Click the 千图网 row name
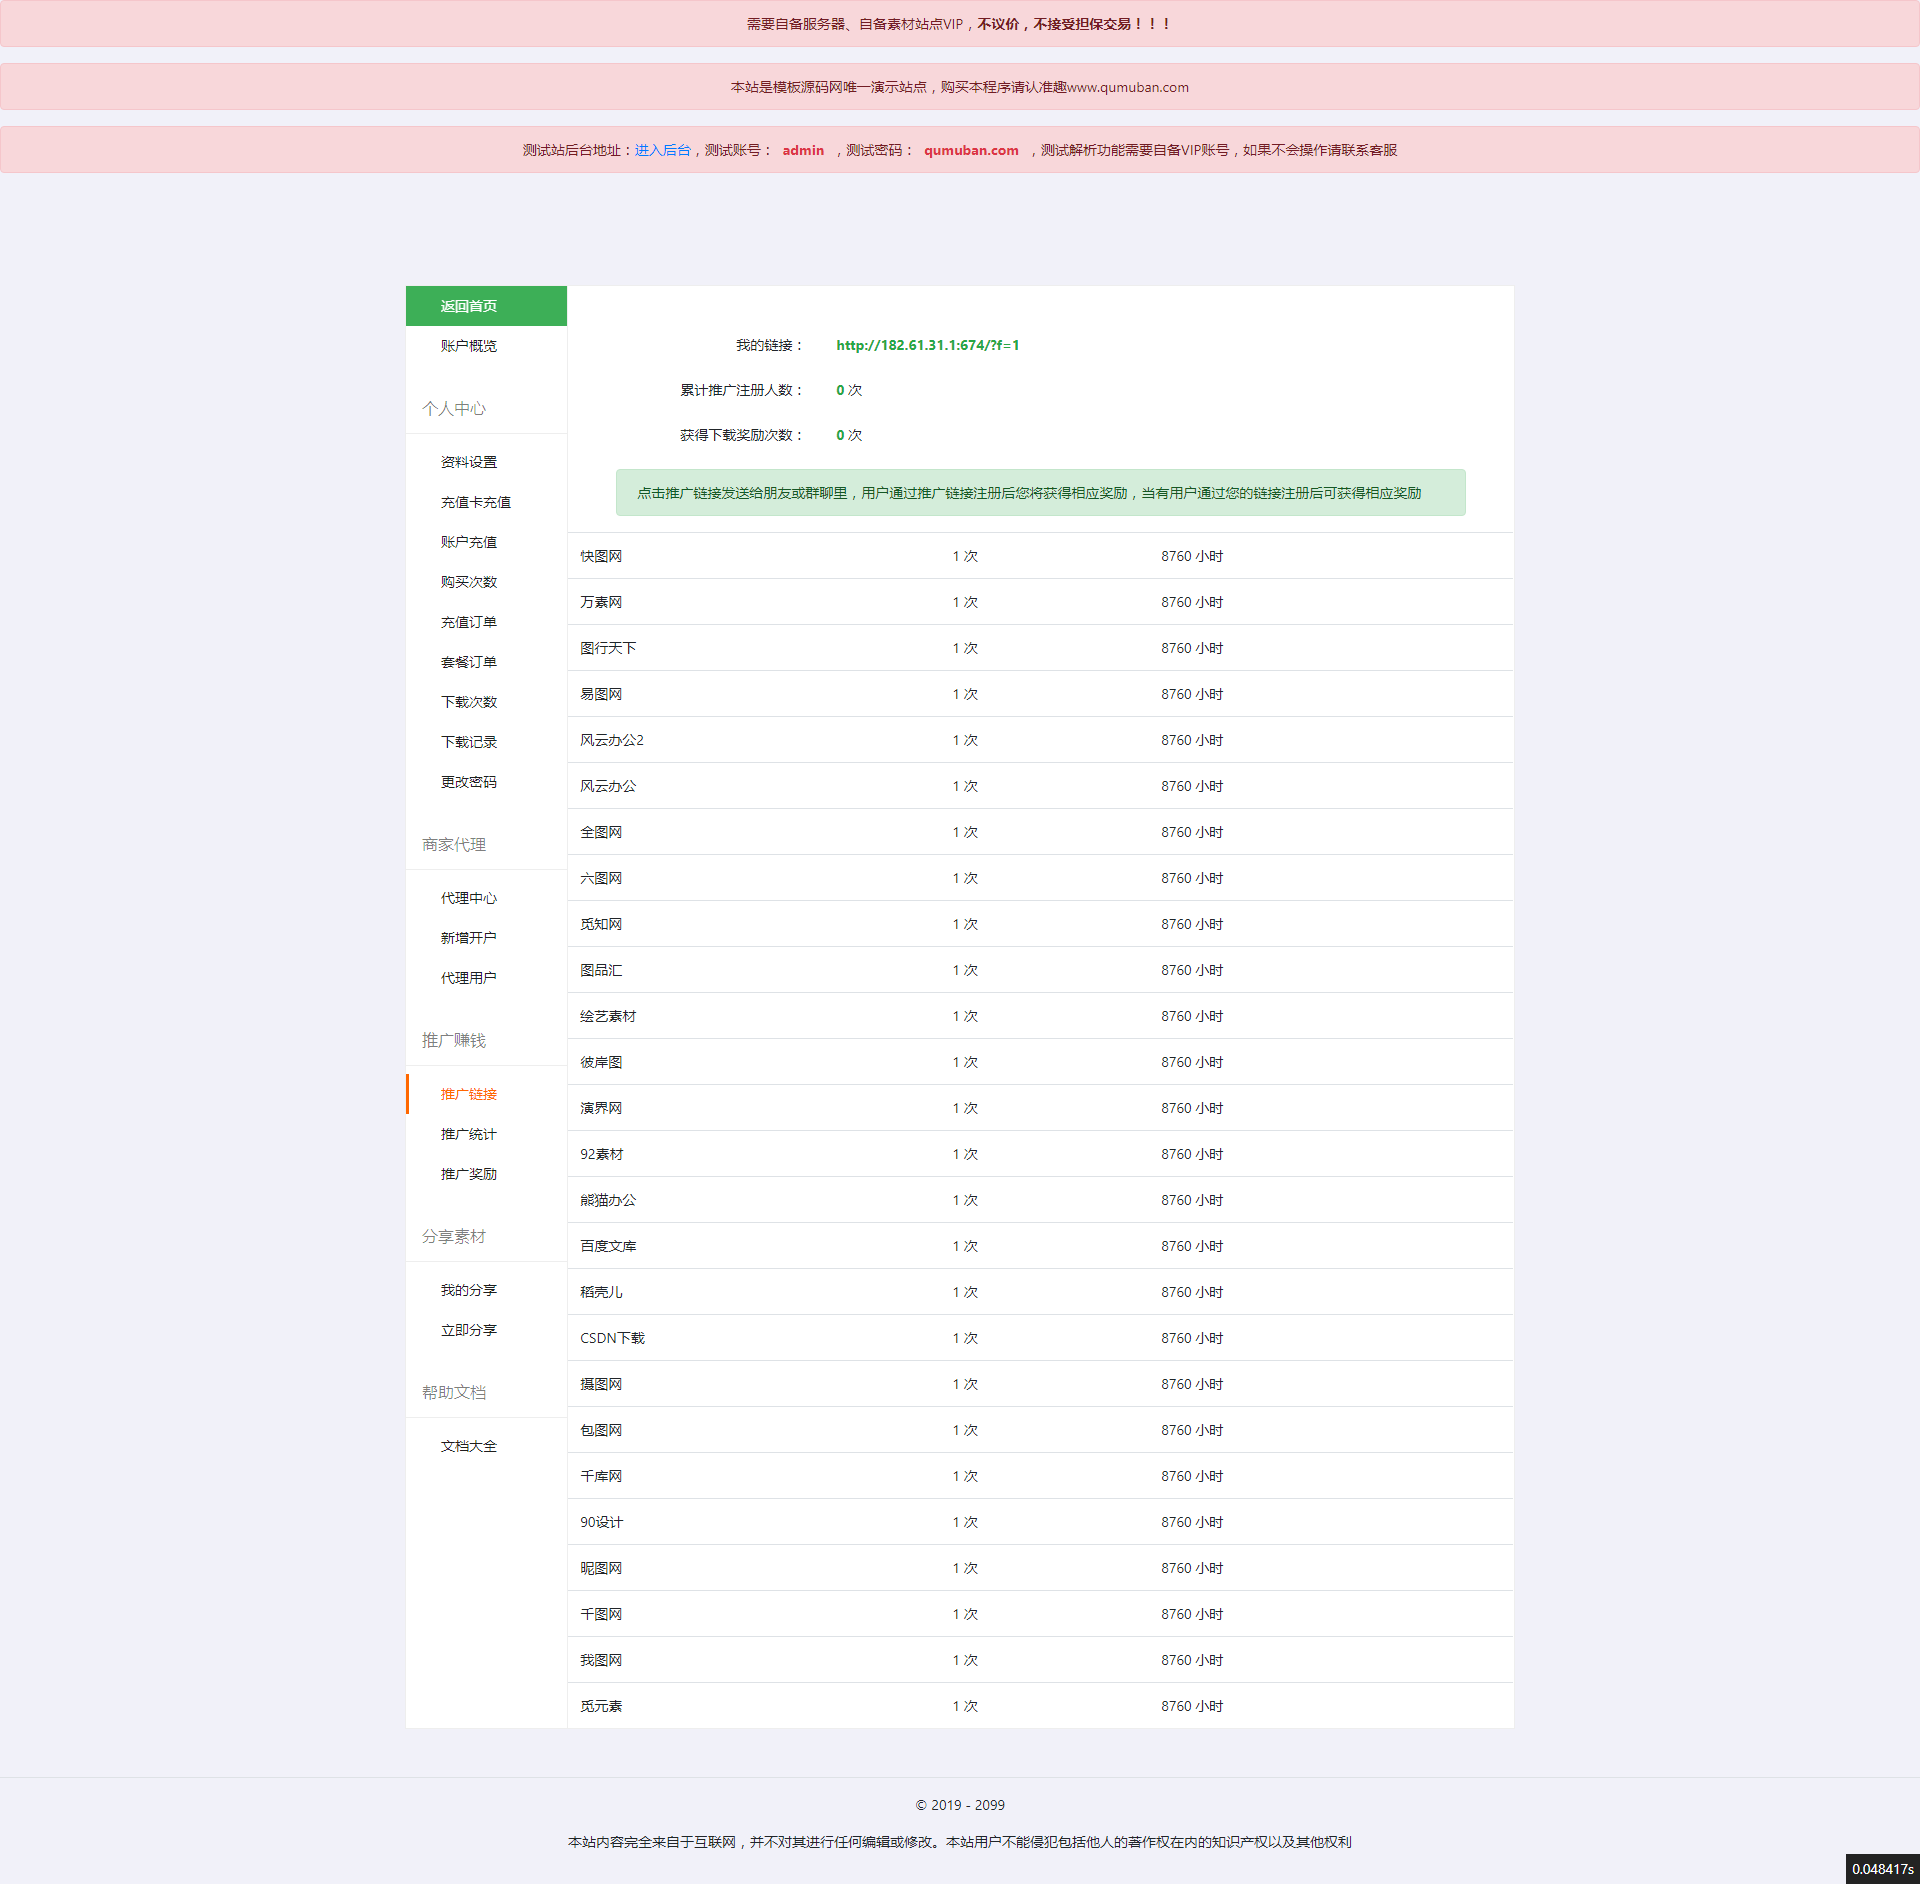This screenshot has height=1884, width=1920. point(601,1614)
